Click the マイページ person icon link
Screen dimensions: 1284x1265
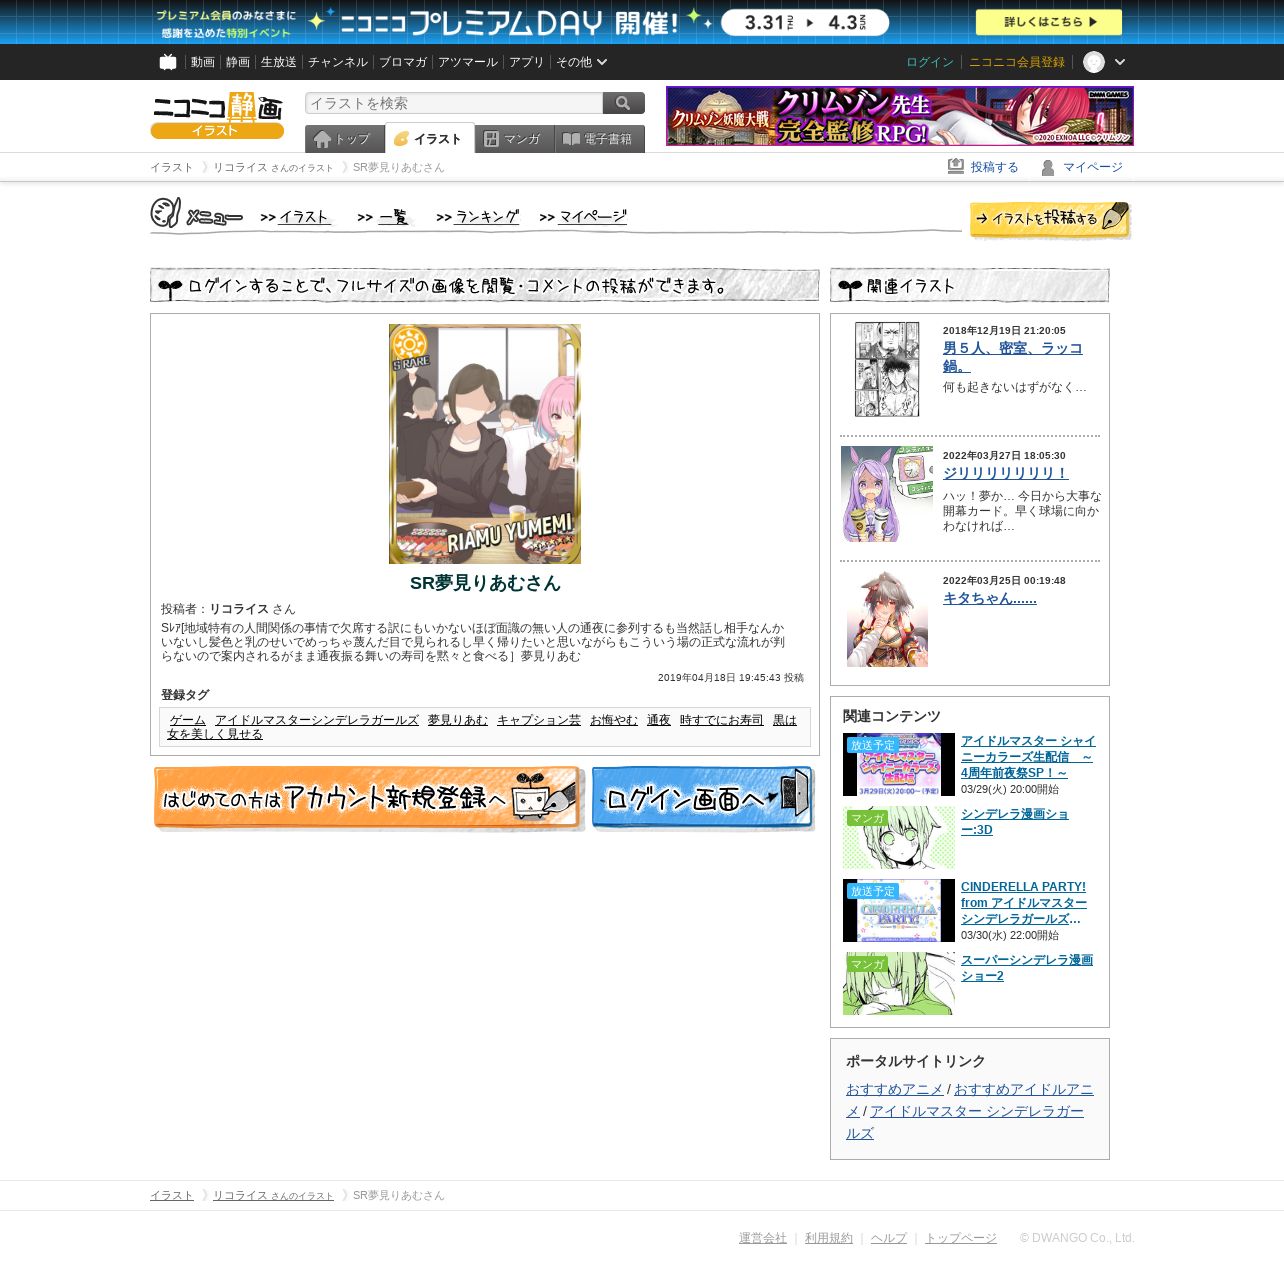(1081, 167)
